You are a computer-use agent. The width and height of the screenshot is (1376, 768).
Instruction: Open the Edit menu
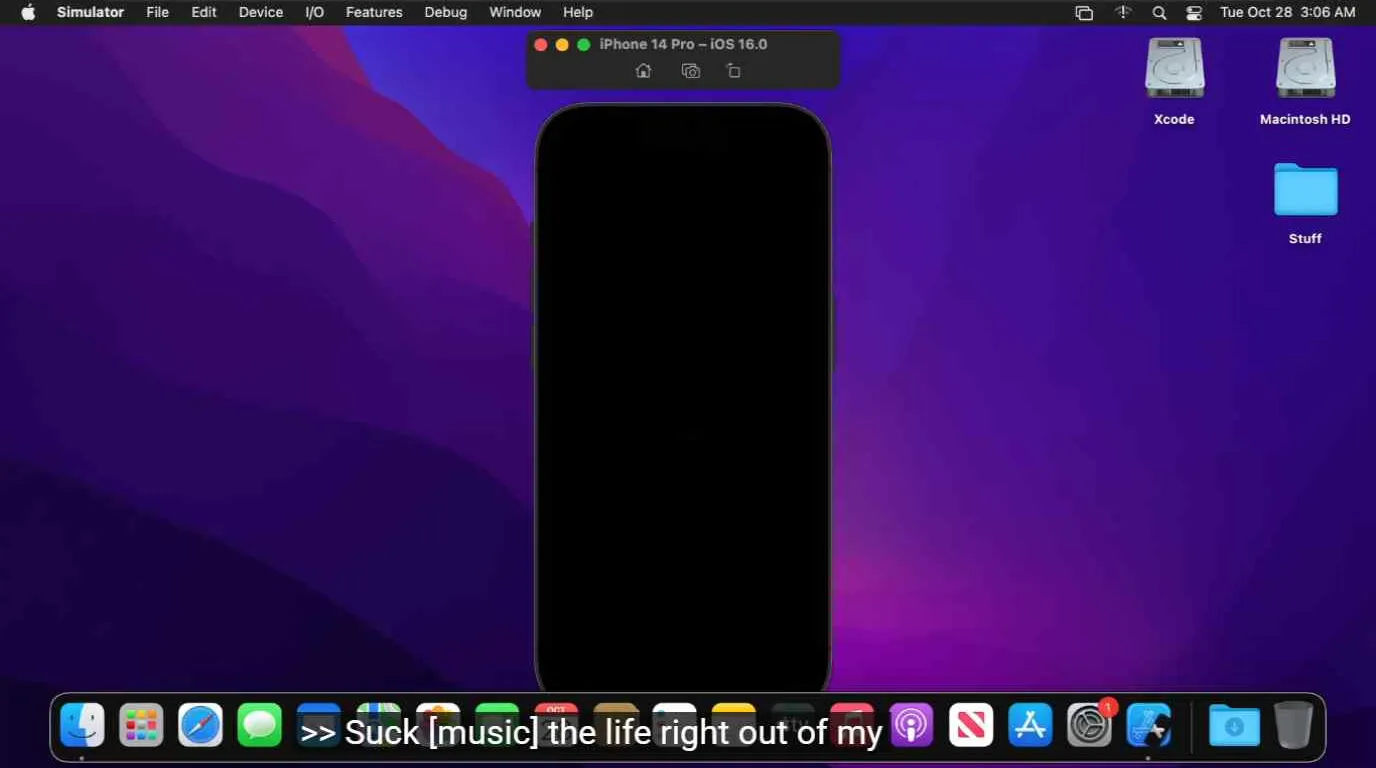(x=204, y=12)
